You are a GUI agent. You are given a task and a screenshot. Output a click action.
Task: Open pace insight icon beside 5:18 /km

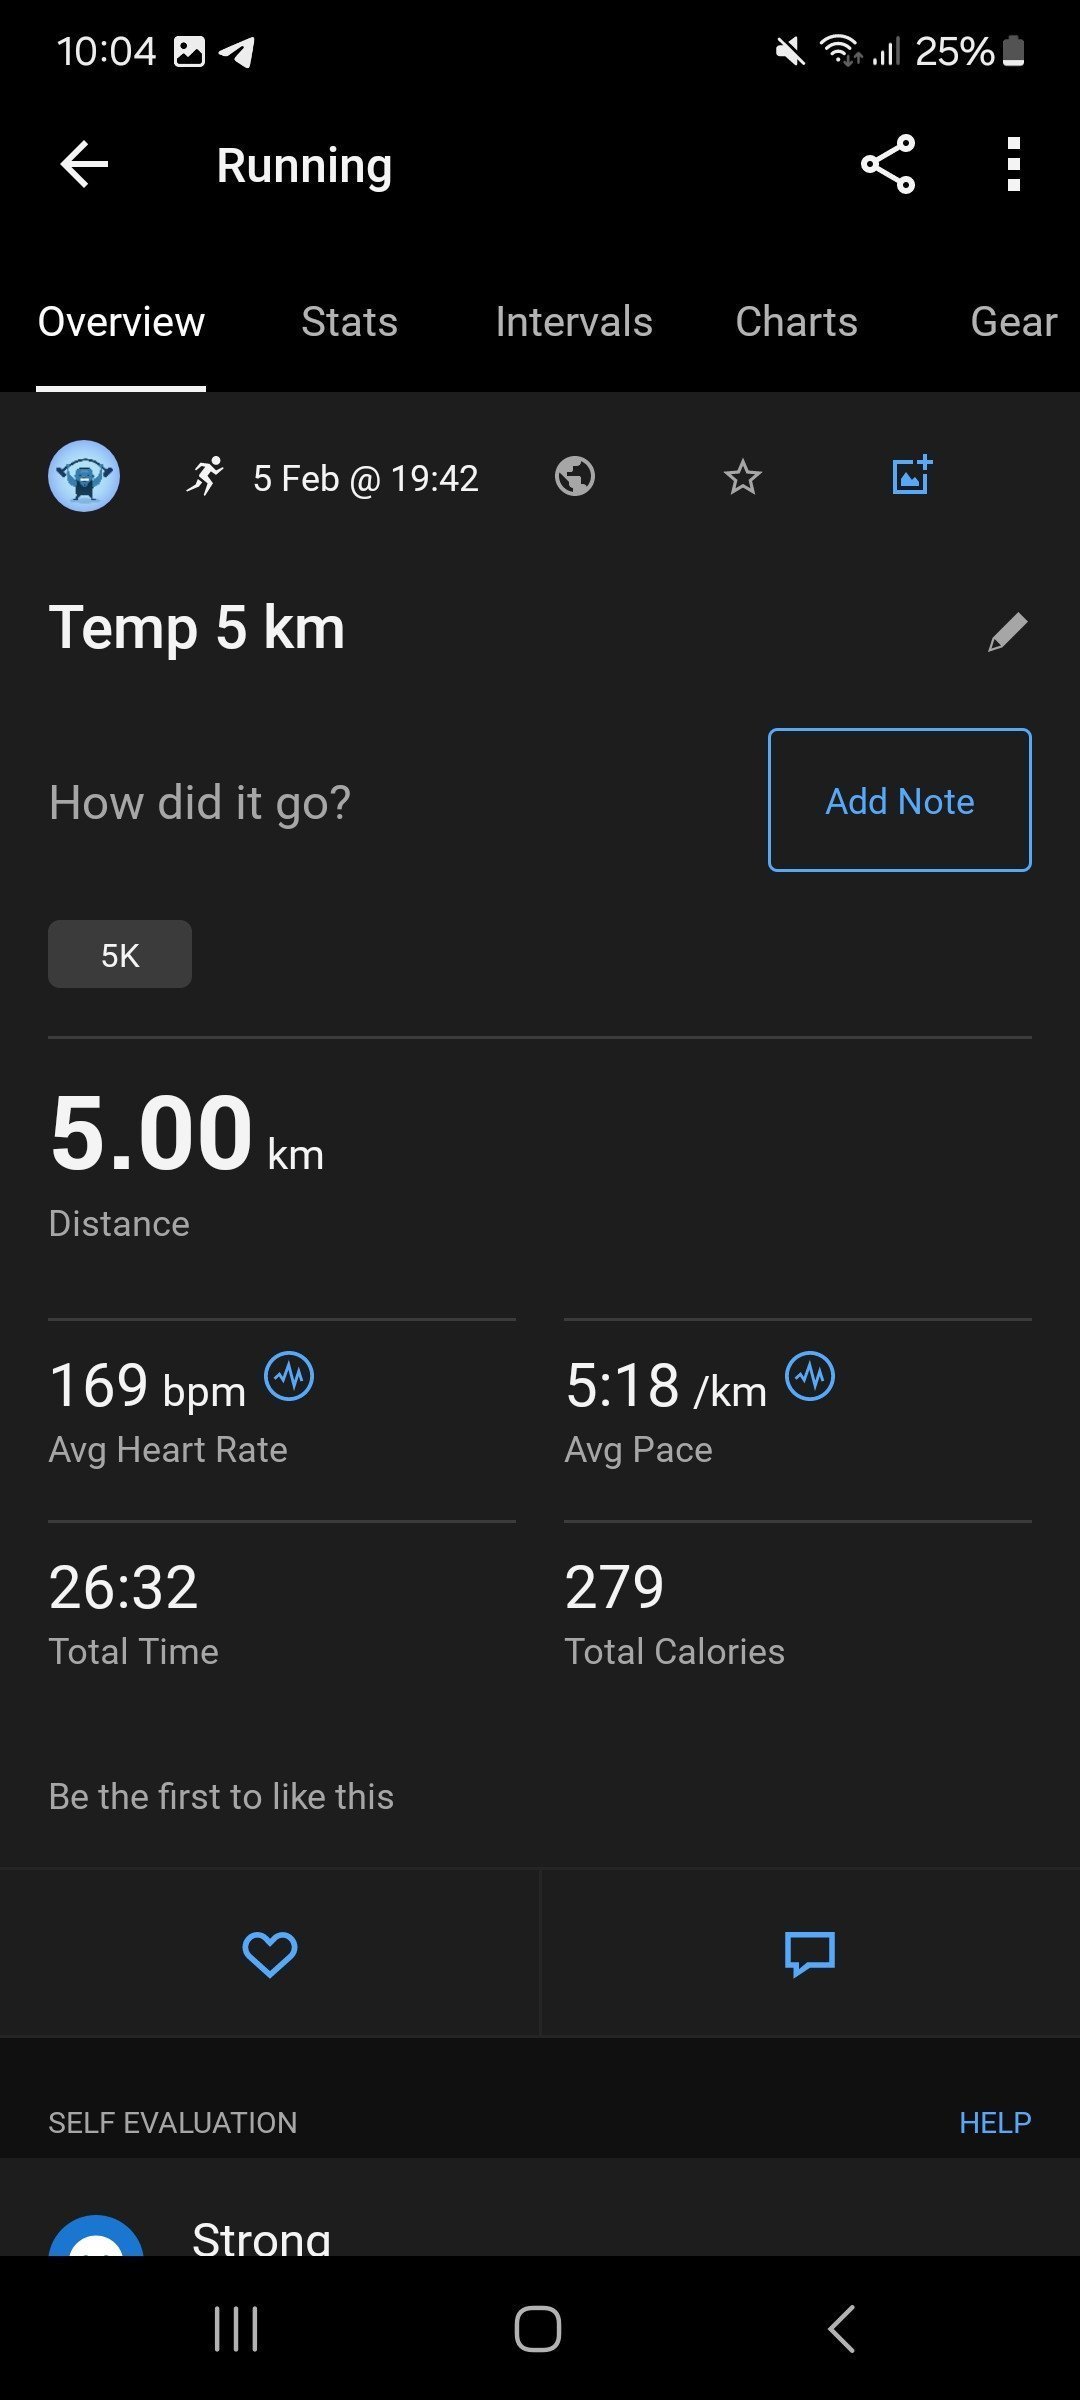[x=810, y=1377]
